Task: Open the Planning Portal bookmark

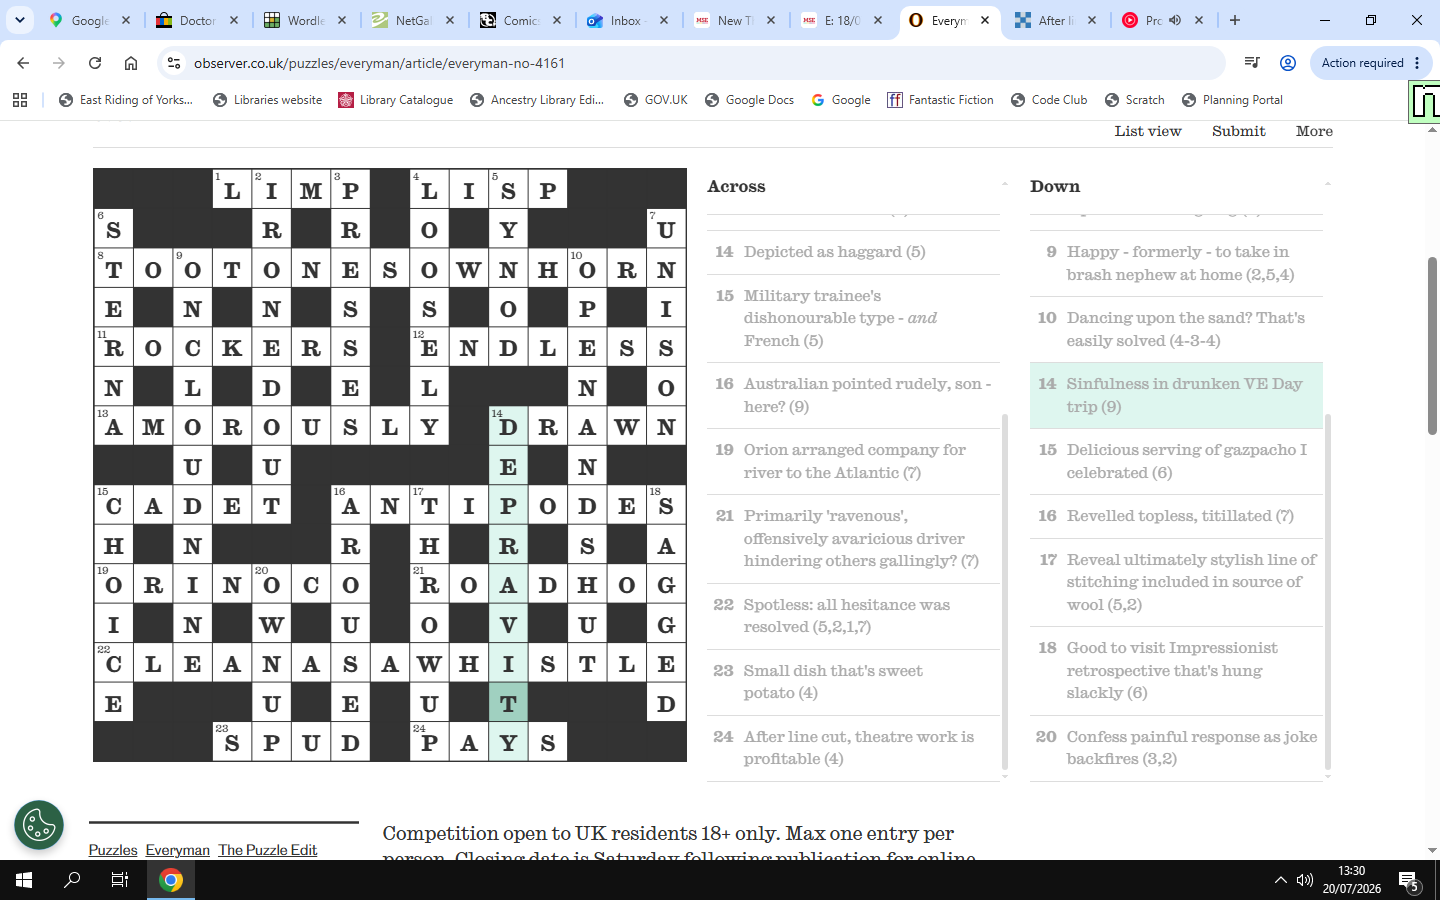Action: (x=1232, y=100)
